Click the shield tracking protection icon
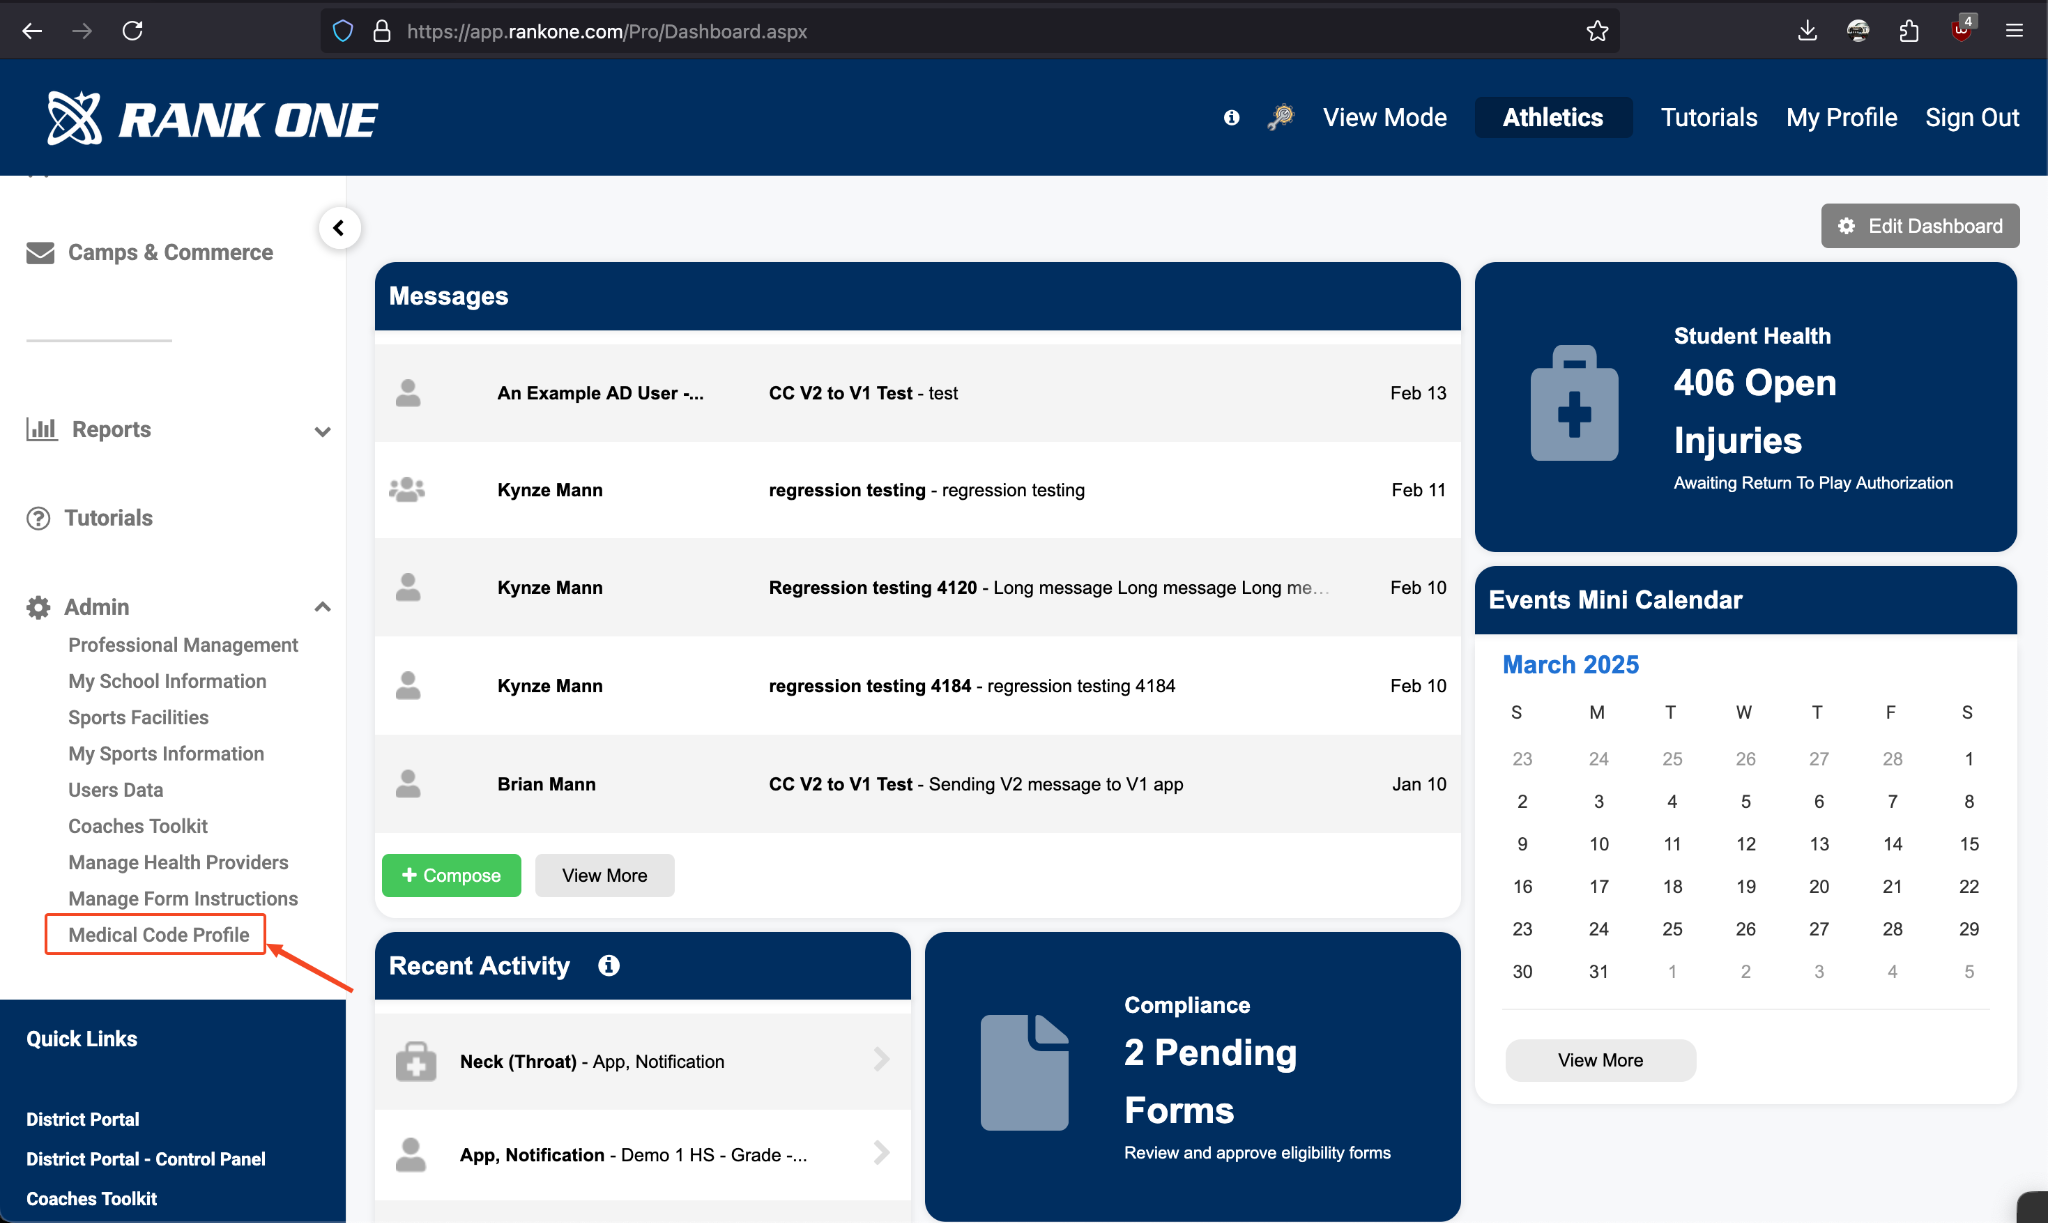 (x=343, y=31)
